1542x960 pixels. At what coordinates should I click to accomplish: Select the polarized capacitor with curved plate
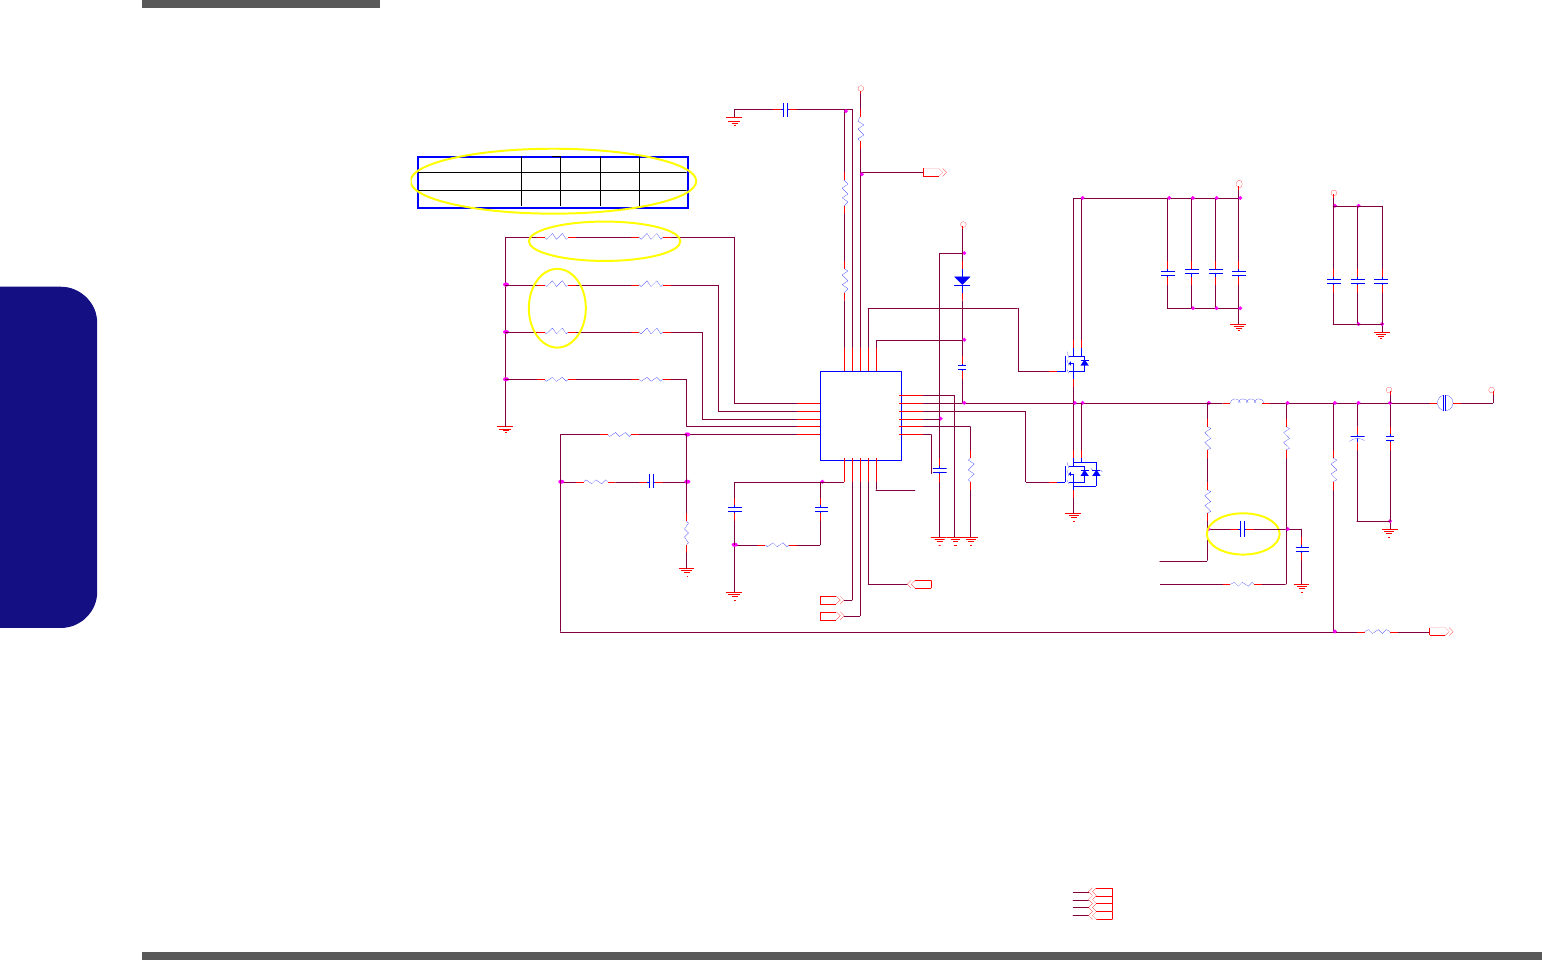pyautogui.click(x=1357, y=438)
